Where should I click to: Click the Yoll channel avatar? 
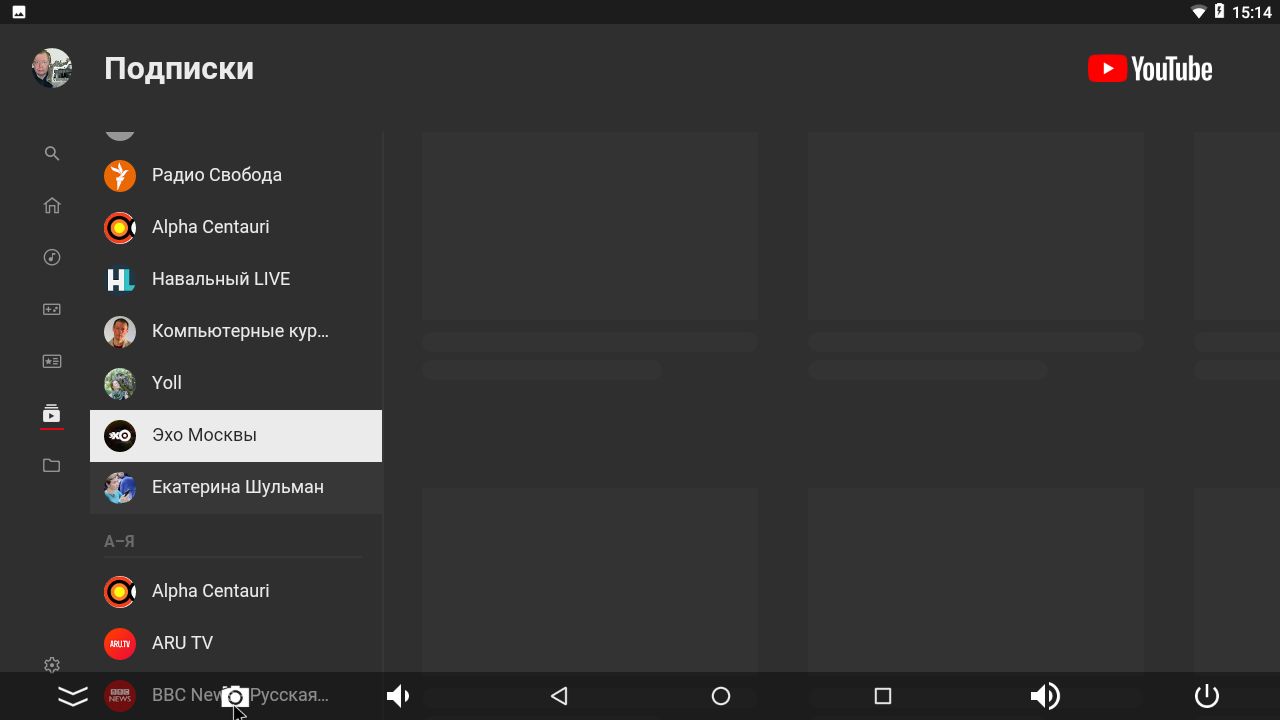tap(120, 383)
